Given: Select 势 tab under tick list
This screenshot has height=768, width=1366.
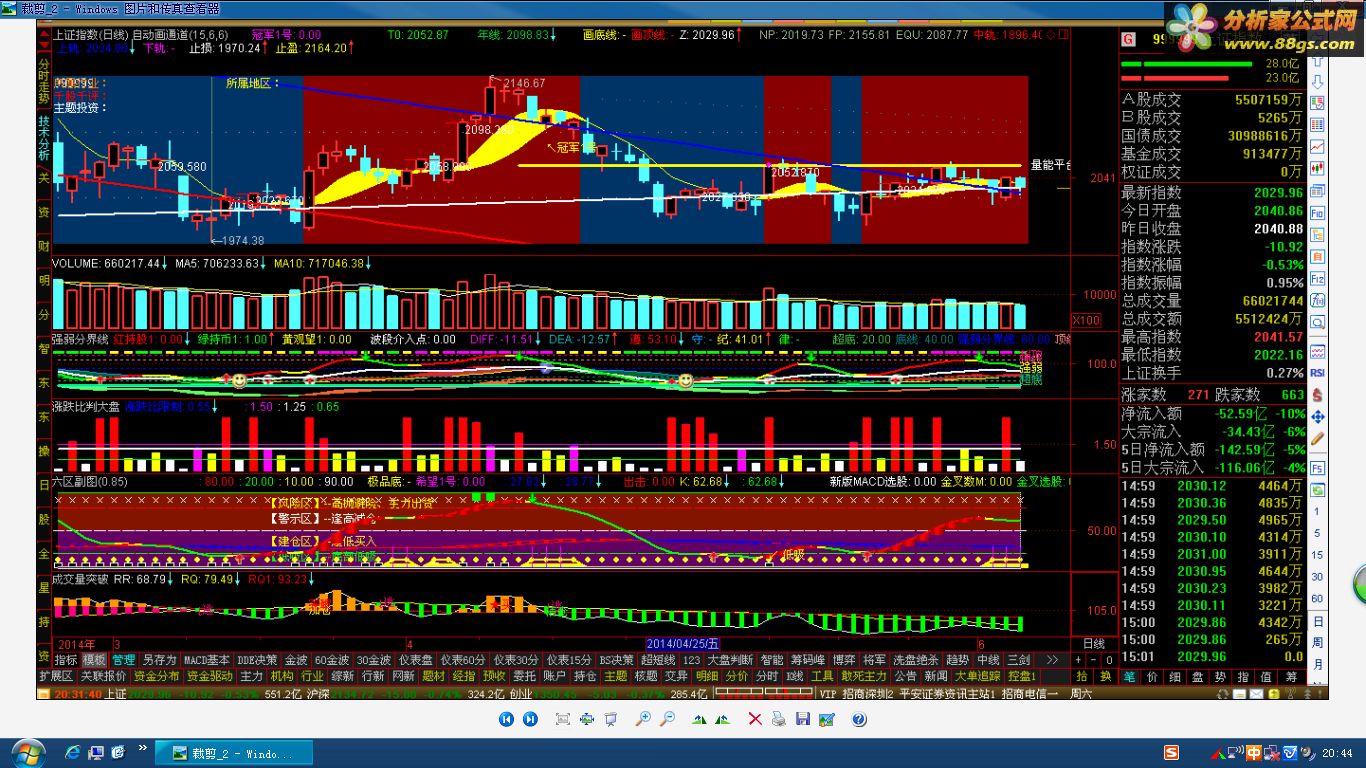Looking at the screenshot, I should point(1220,677).
